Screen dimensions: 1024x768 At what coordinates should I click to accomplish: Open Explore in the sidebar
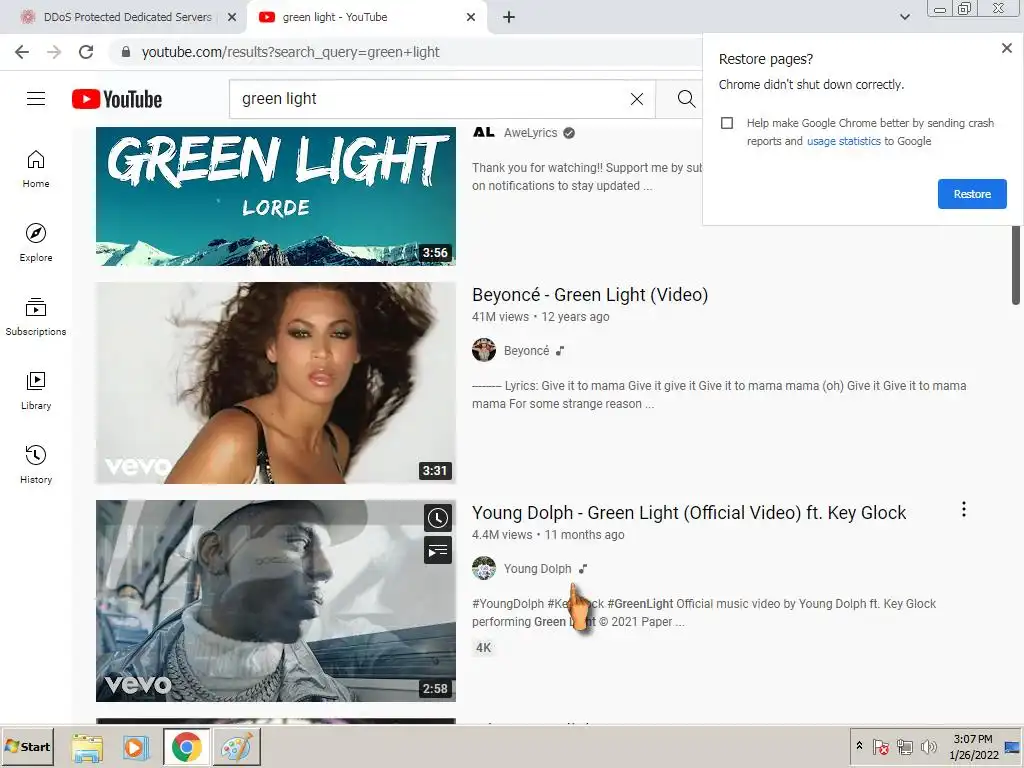coord(36,242)
